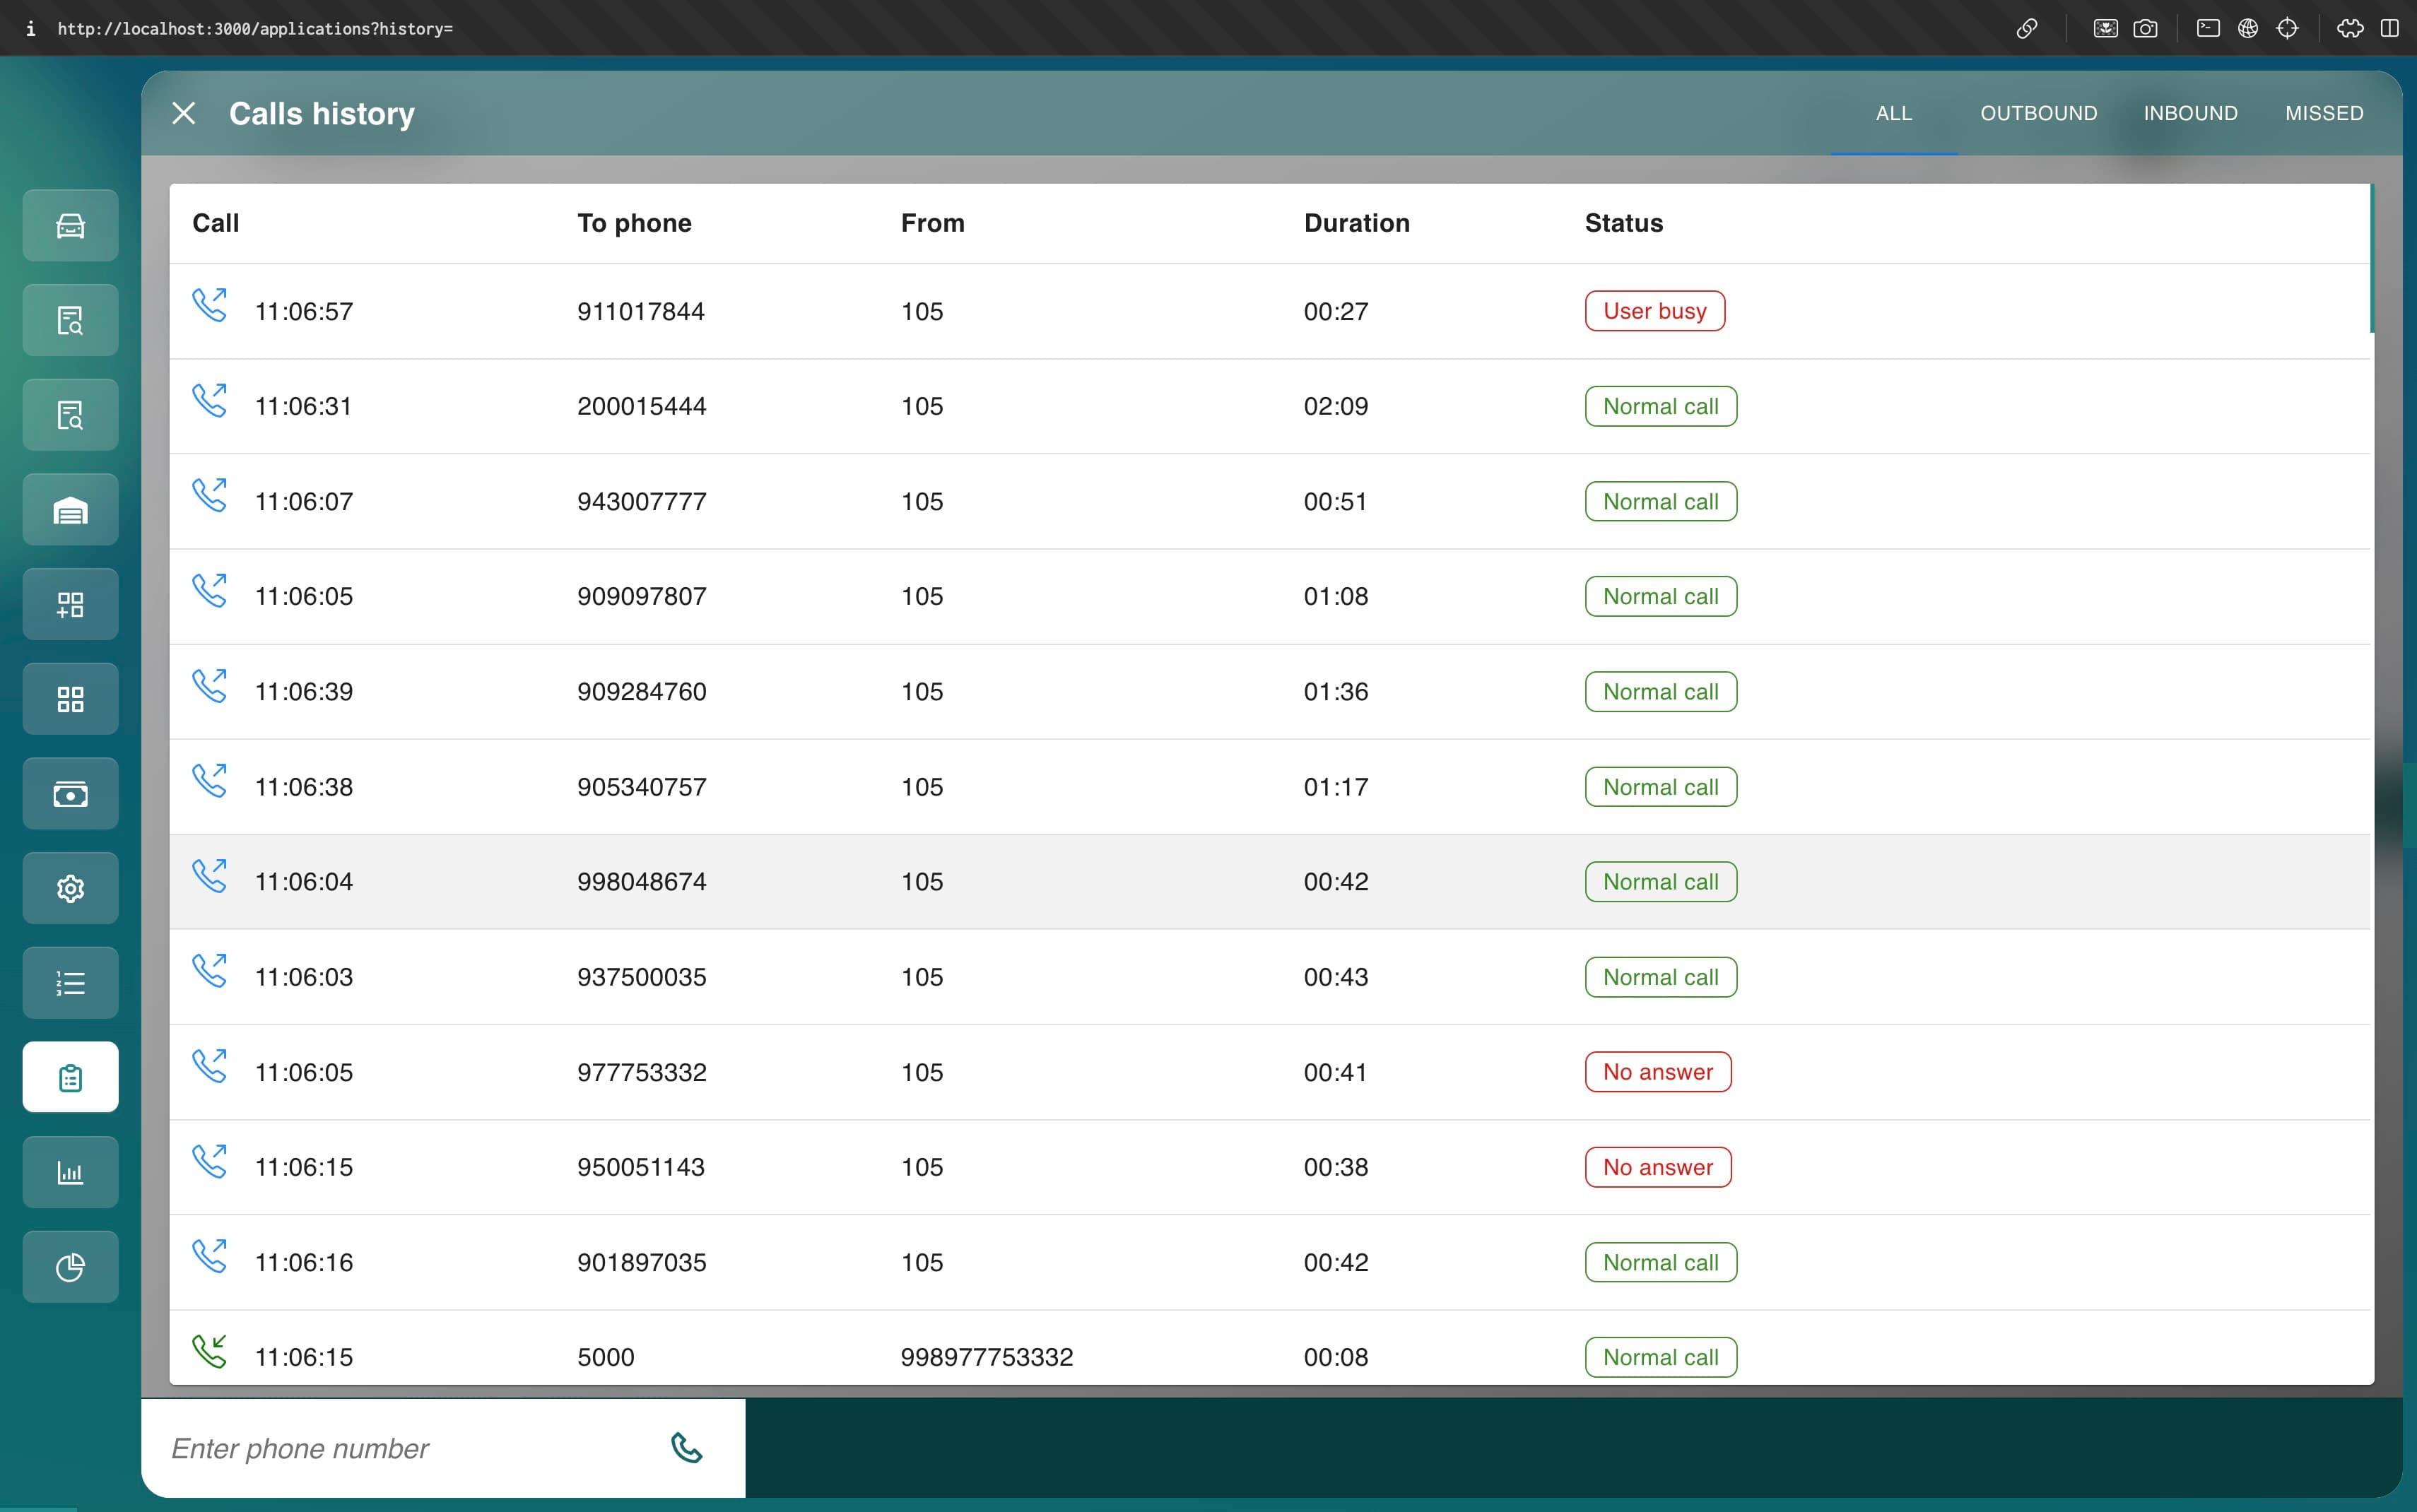Close the Calls history panel
Viewport: 2417px width, 1512px height.
pyautogui.click(x=184, y=113)
